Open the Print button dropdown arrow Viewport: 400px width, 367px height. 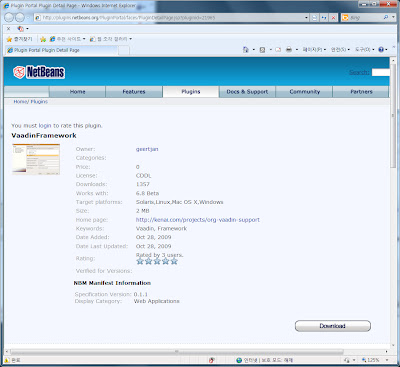coord(296,50)
